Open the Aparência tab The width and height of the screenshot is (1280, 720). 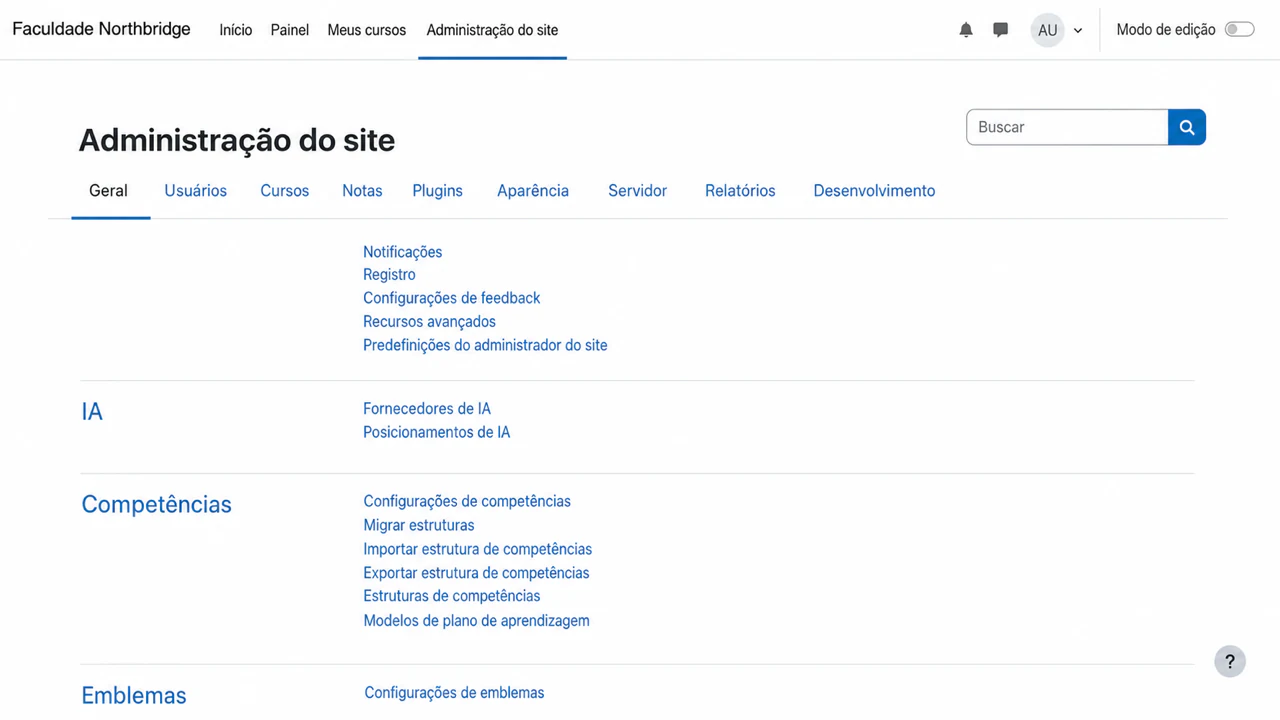pos(533,191)
